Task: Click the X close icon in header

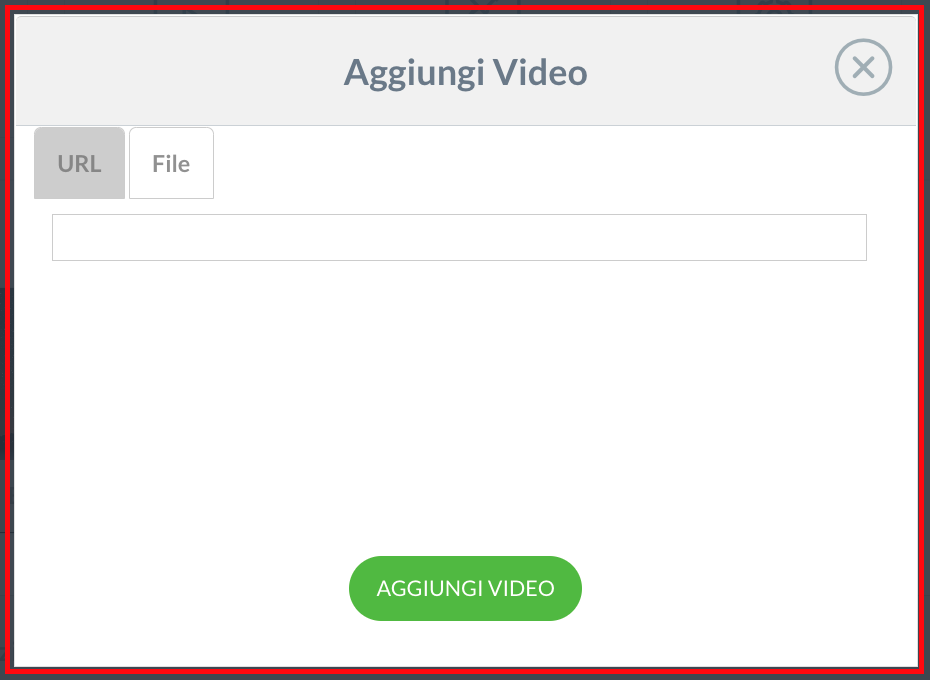Action: (863, 67)
